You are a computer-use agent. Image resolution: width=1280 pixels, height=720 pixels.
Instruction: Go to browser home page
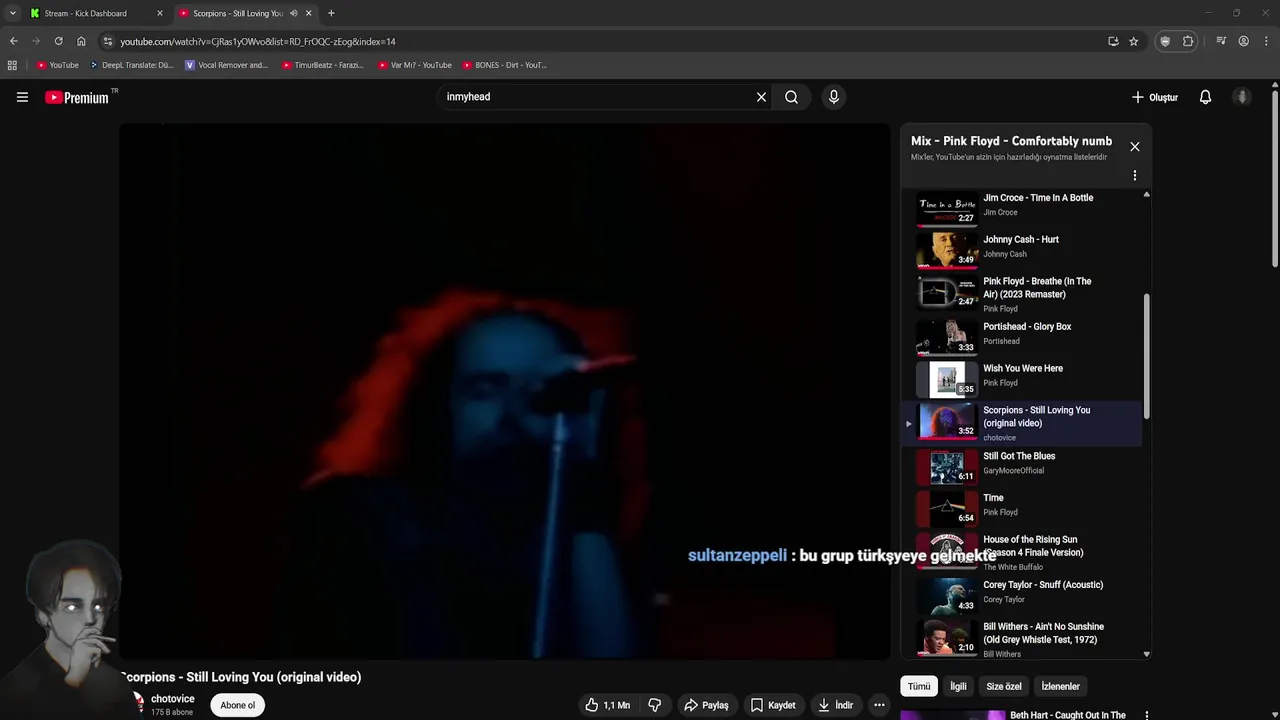click(81, 41)
